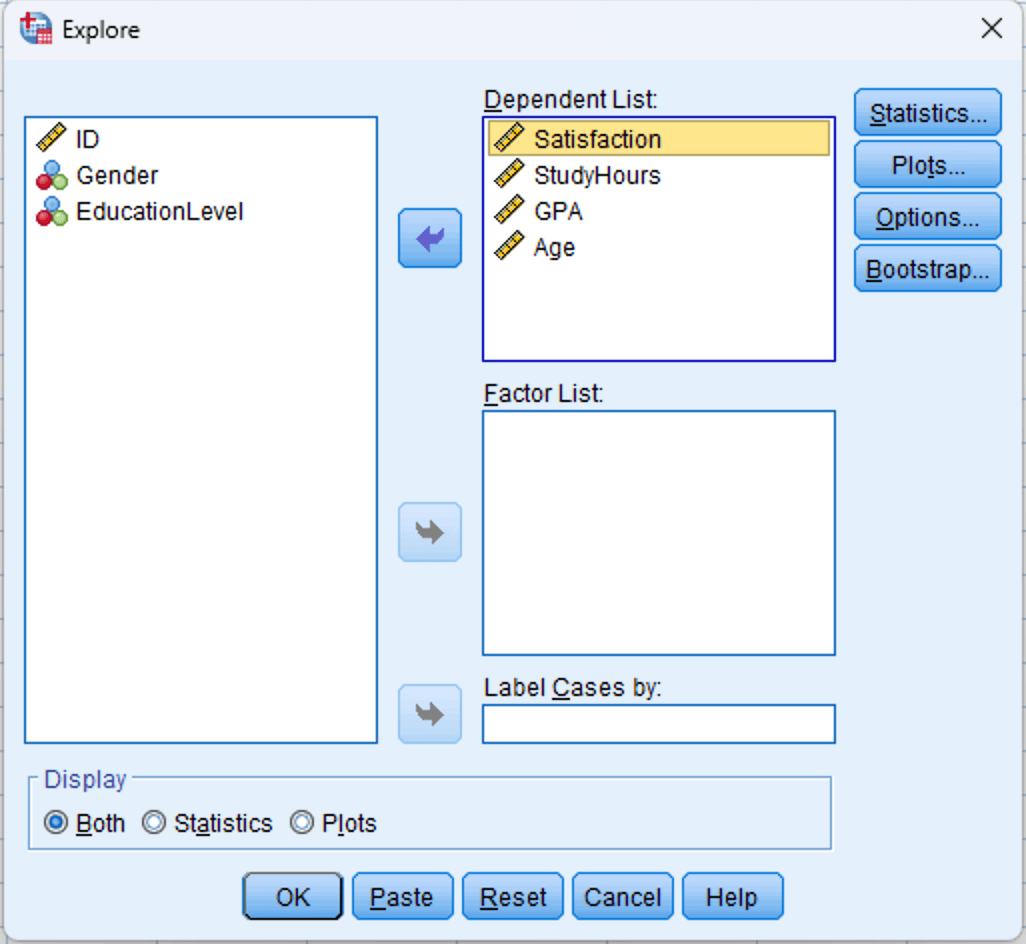Viewport: 1026px width, 944px height.
Task: Click the nominal icon next to EducationLevel
Action: tap(51, 211)
